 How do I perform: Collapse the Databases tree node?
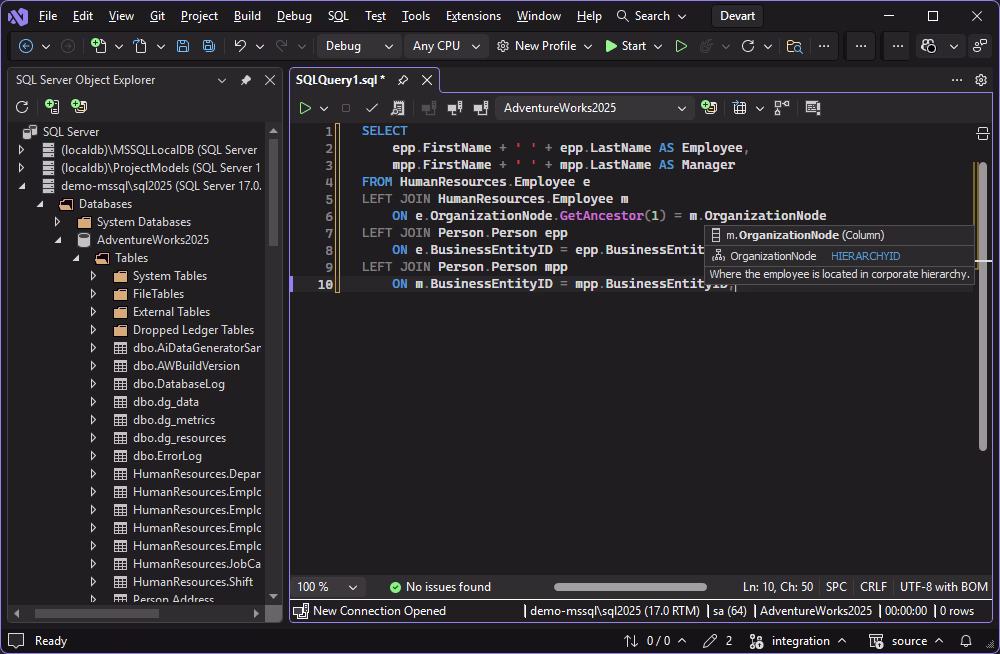coord(40,204)
